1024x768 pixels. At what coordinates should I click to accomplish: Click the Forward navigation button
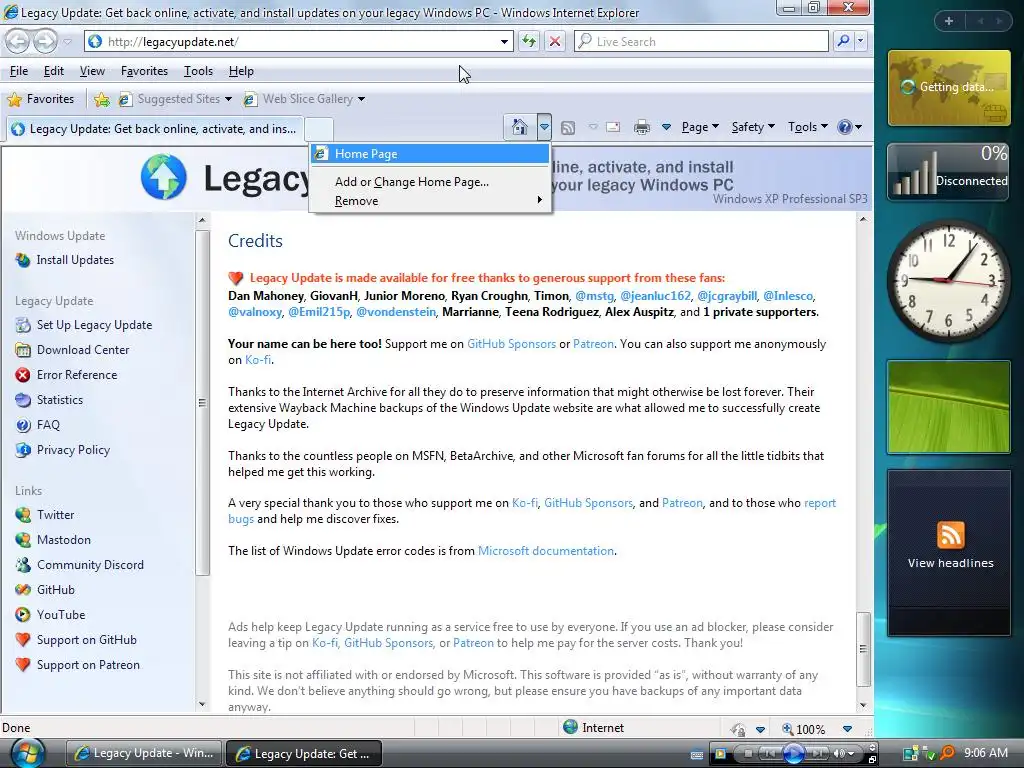pos(44,42)
